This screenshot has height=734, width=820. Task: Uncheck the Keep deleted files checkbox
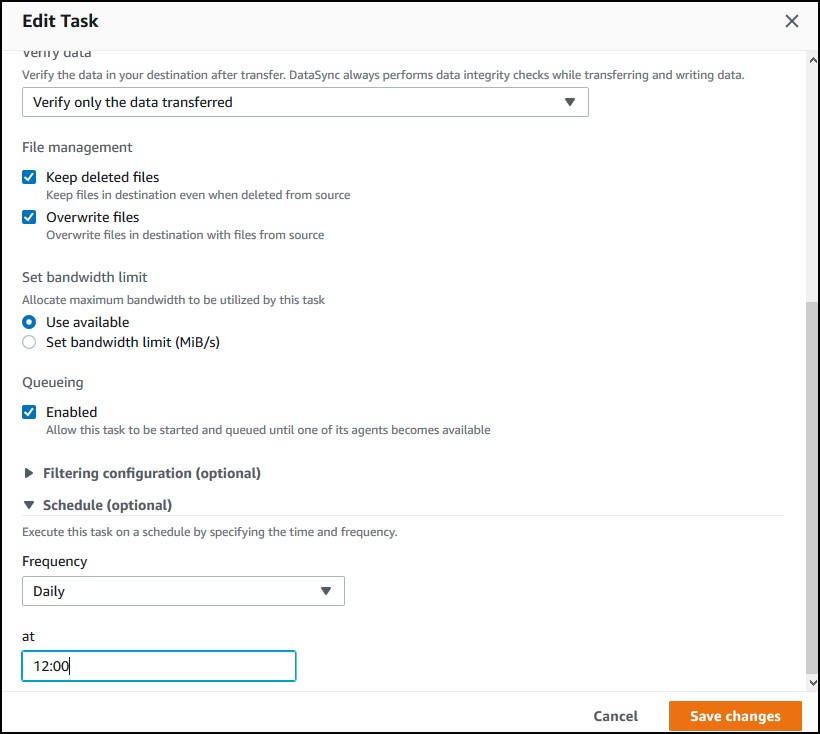point(29,177)
